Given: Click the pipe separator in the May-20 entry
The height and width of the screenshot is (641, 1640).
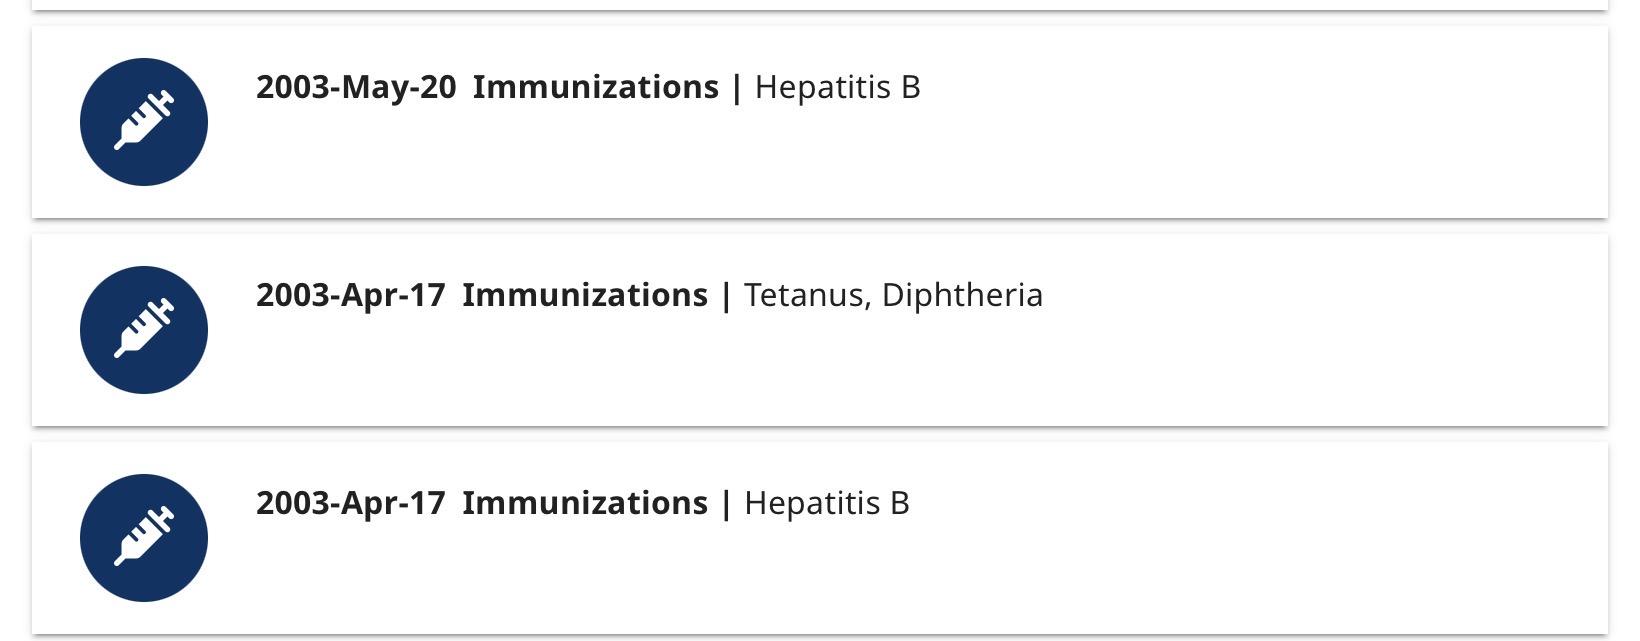Looking at the screenshot, I should (x=737, y=87).
